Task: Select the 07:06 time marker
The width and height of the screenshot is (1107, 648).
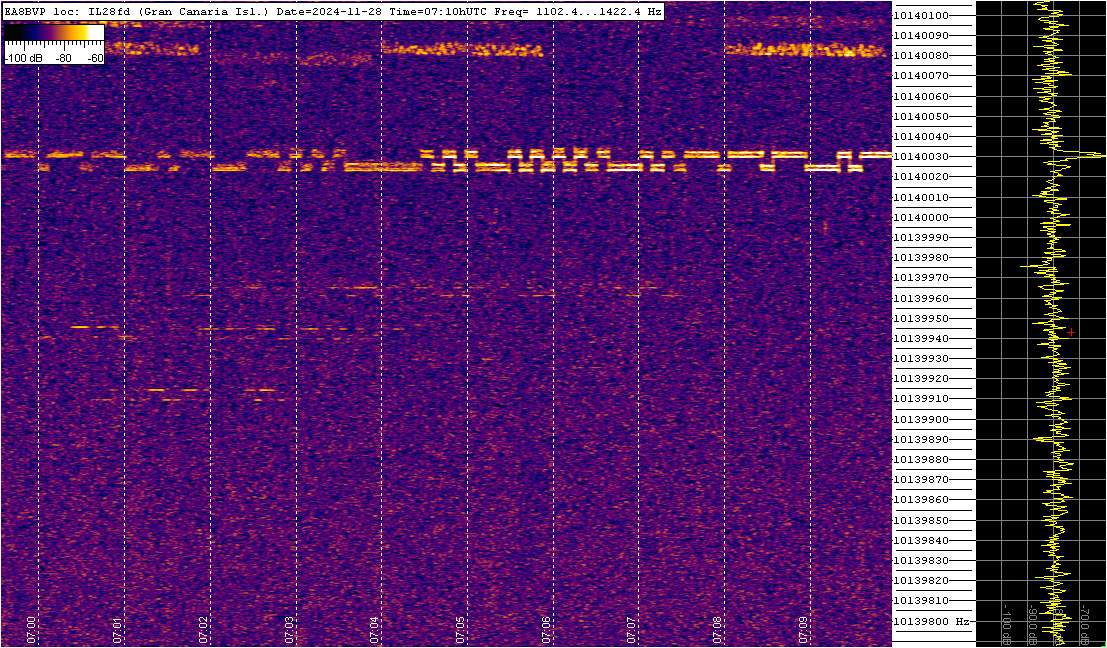Action: pyautogui.click(x=545, y=630)
